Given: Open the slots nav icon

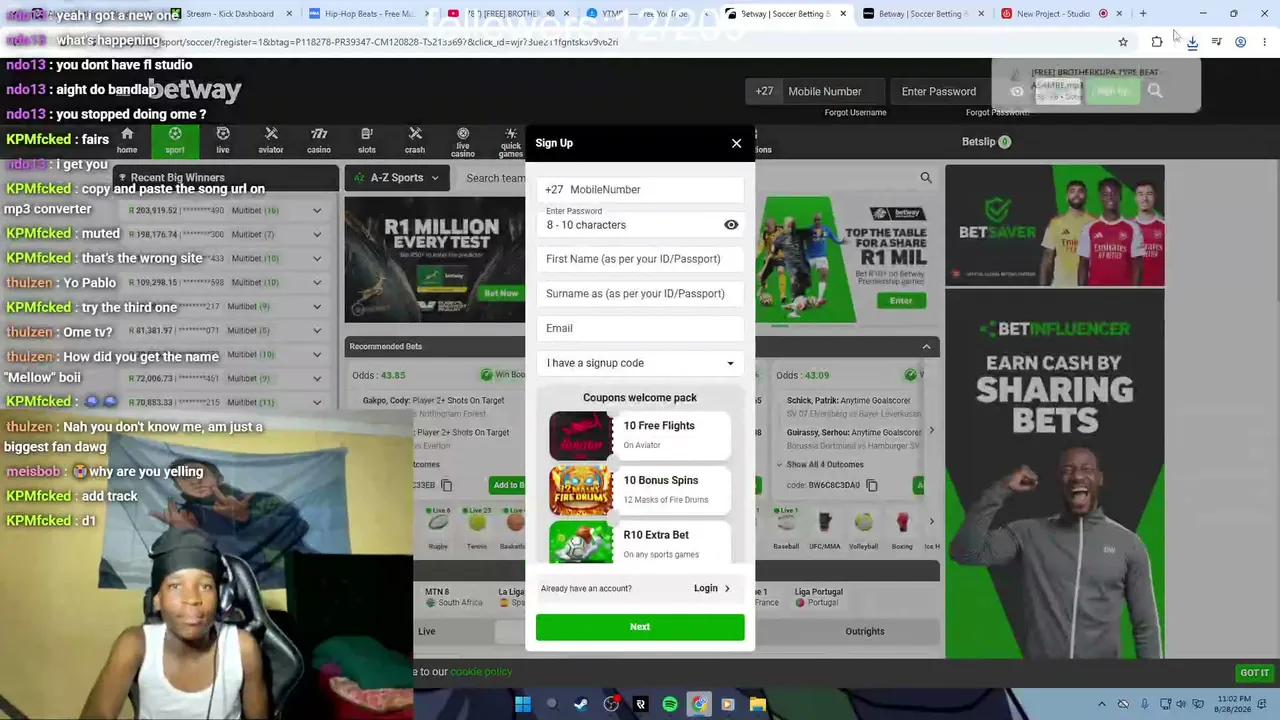Looking at the screenshot, I should 367,140.
